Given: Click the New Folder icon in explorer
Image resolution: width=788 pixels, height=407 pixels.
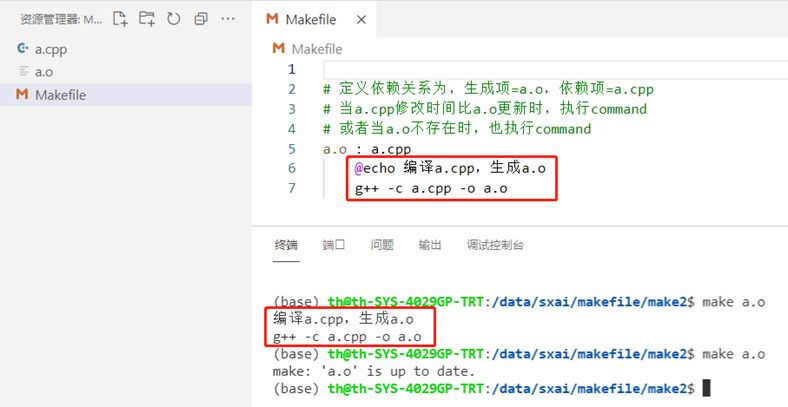Looking at the screenshot, I should [147, 19].
